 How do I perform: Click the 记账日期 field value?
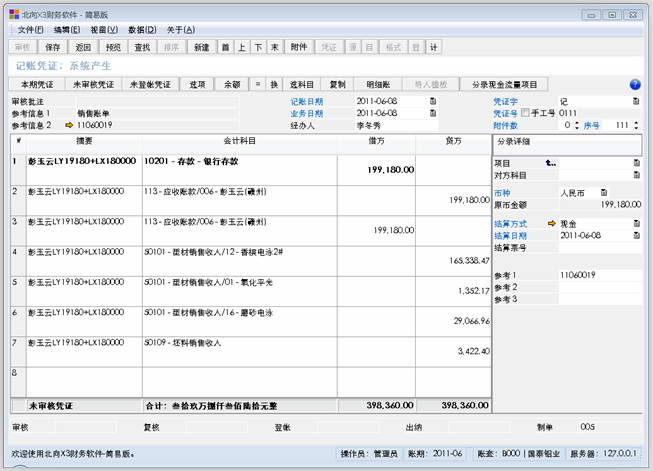click(391, 101)
